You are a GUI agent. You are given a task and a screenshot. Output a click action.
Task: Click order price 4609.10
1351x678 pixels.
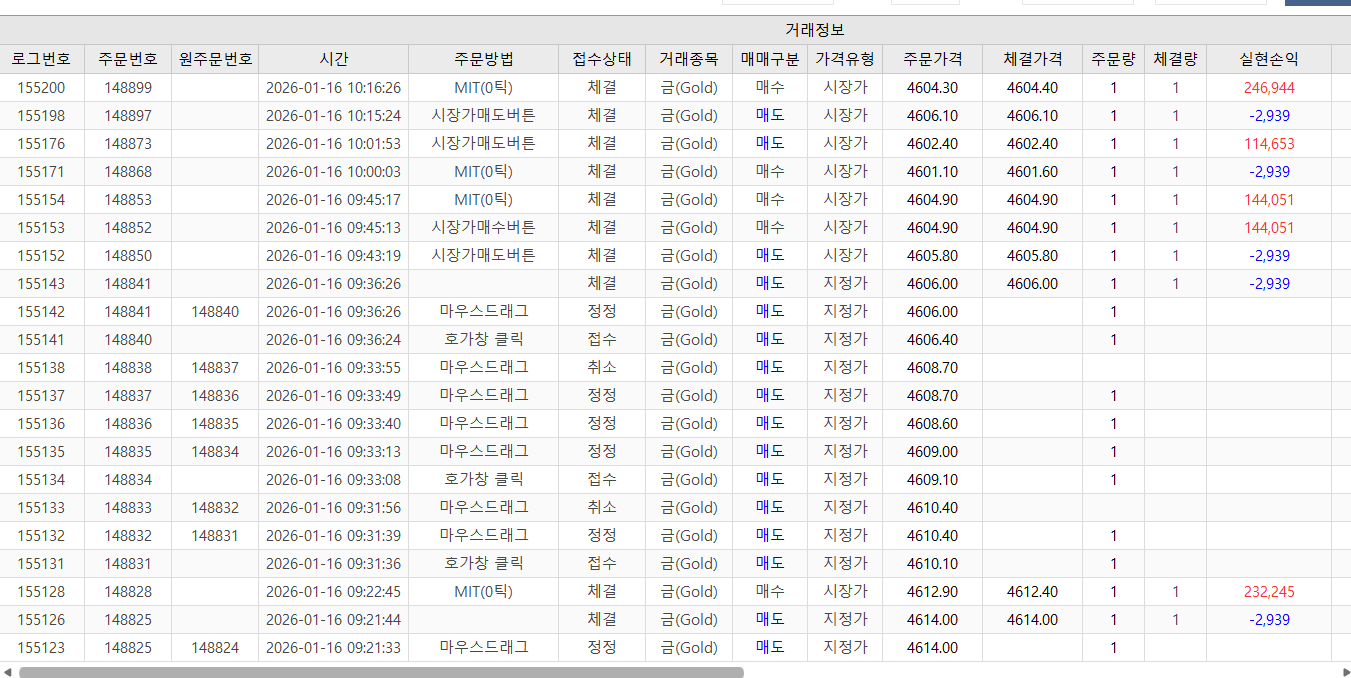(x=932, y=480)
